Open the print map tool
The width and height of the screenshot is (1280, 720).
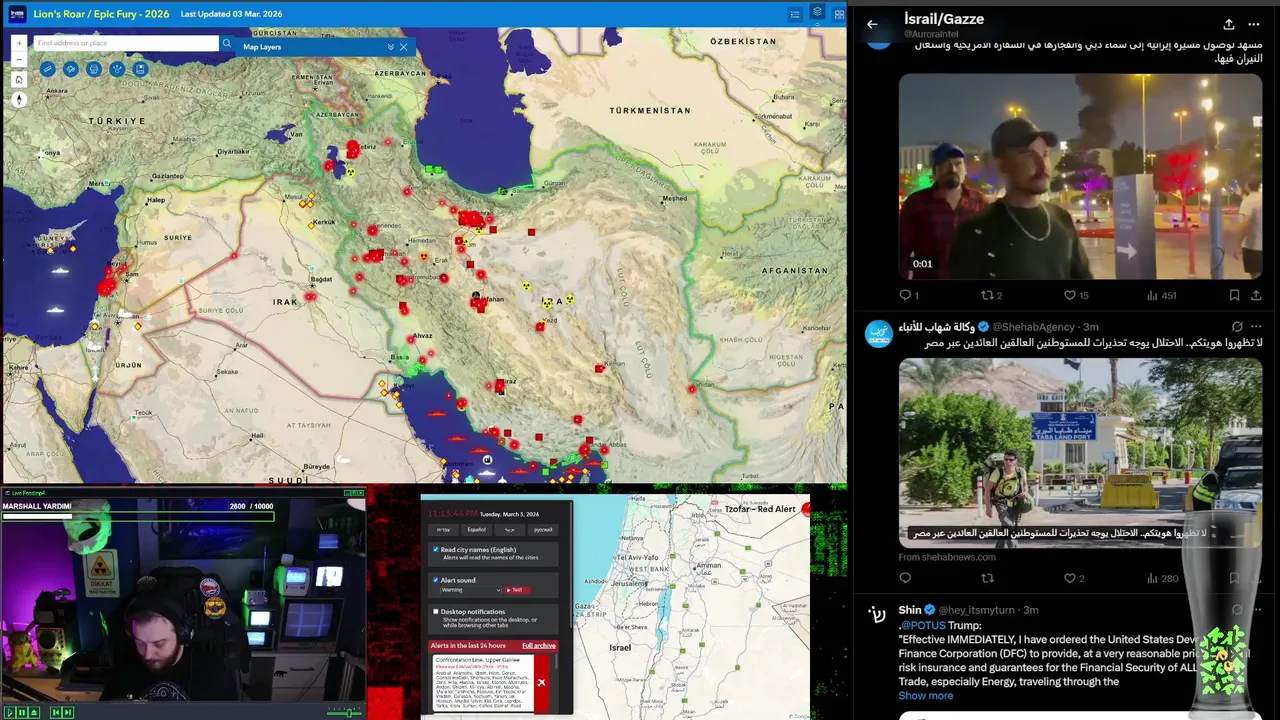pyautogui.click(x=94, y=69)
